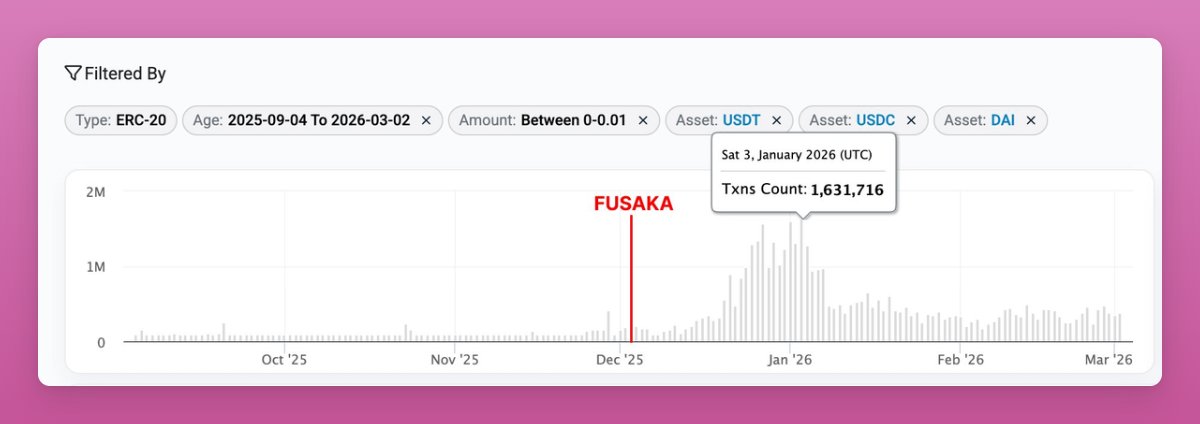The image size is (1200, 424).
Task: Click the Jan '26 axis label
Action: (790, 359)
